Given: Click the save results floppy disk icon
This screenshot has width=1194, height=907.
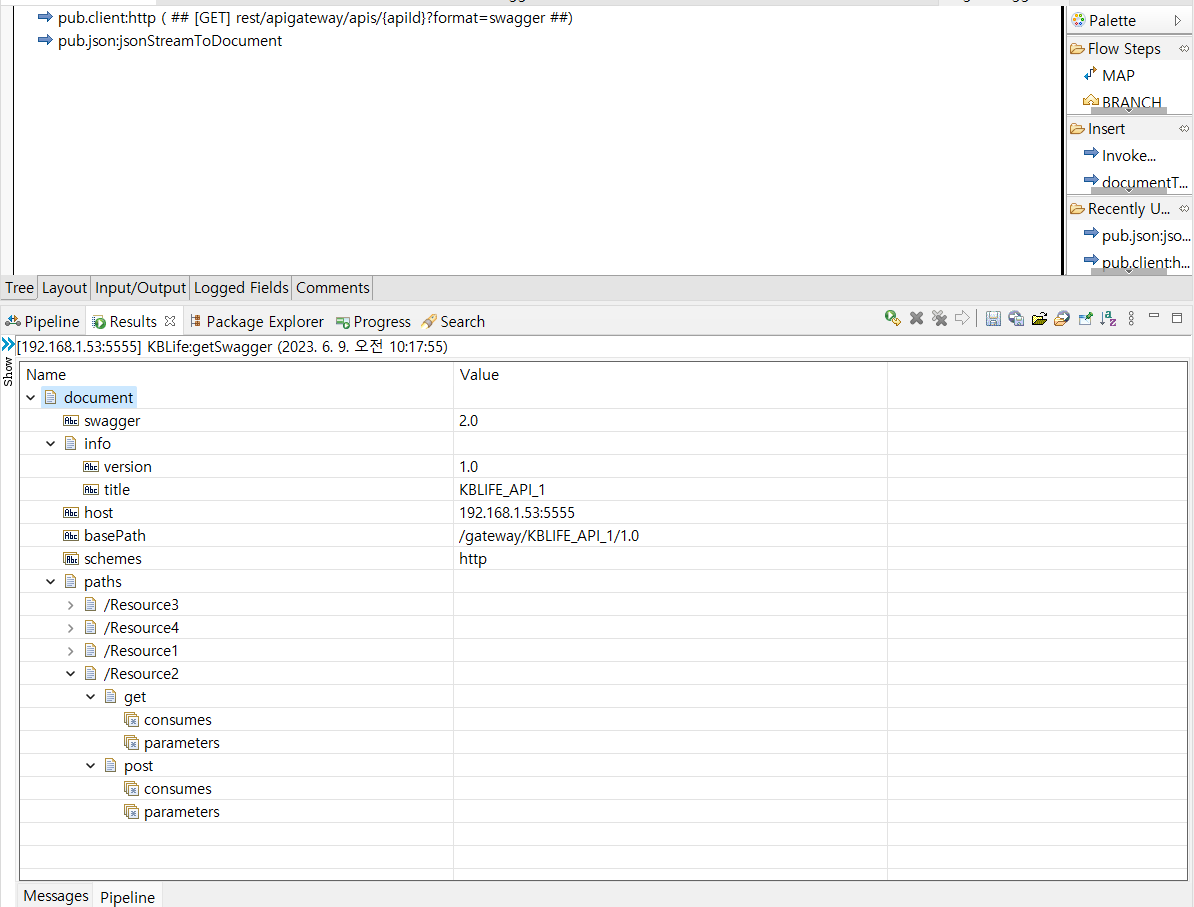Looking at the screenshot, I should click(x=993, y=318).
